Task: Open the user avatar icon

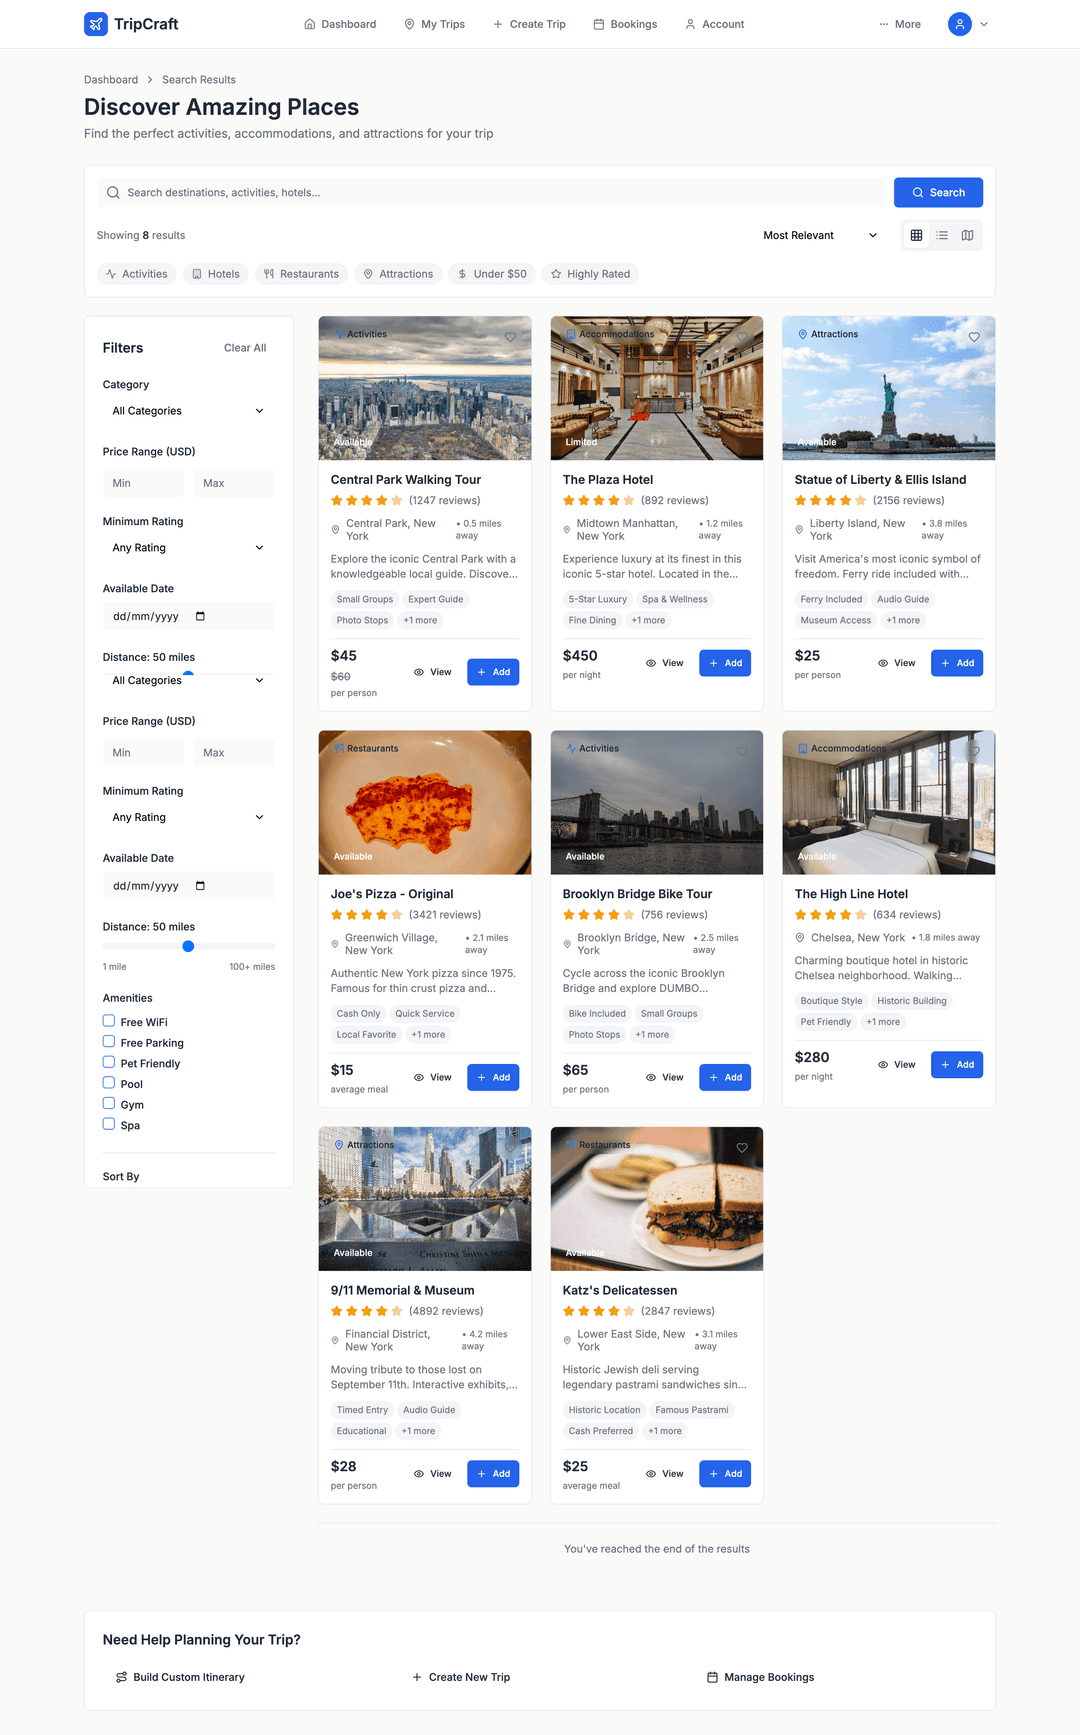Action: point(959,24)
